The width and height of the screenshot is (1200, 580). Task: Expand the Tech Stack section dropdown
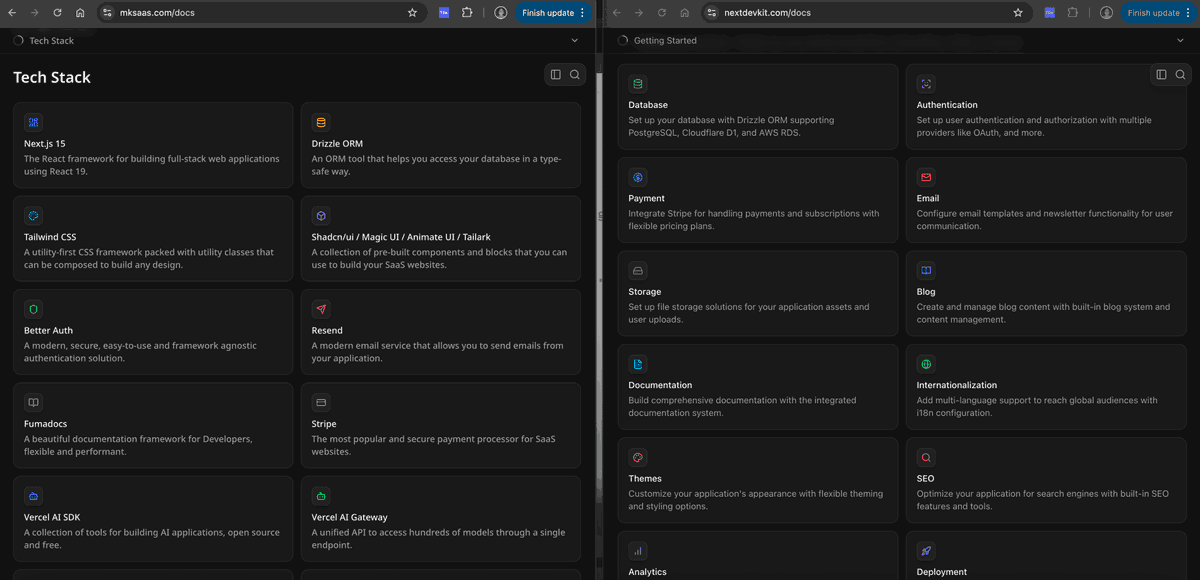coord(575,41)
